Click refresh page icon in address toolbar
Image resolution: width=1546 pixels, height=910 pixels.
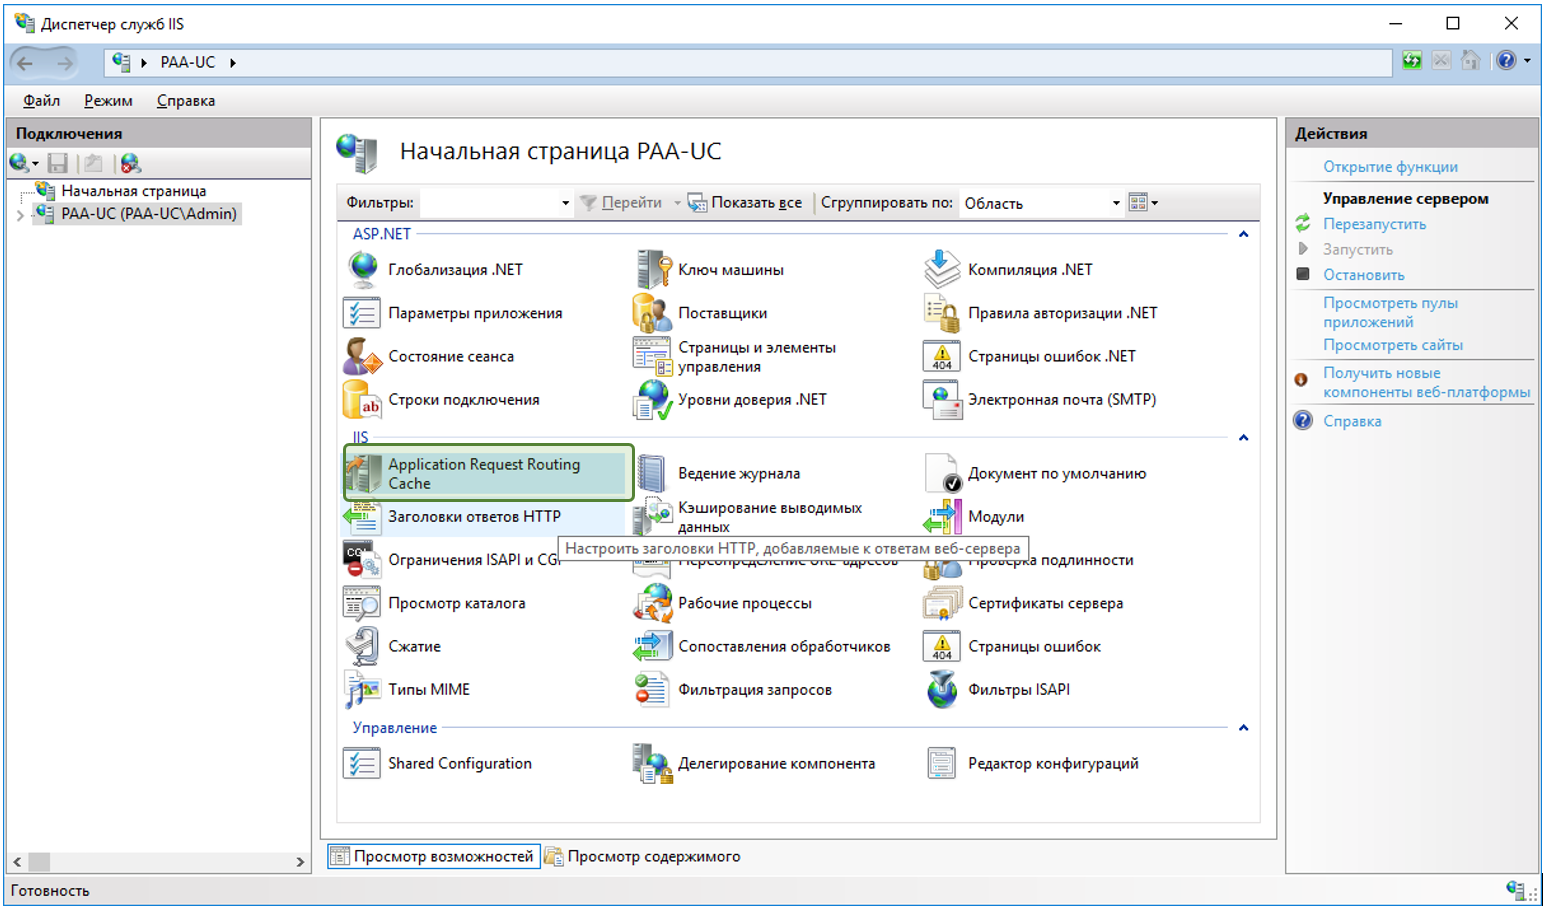click(x=1412, y=61)
